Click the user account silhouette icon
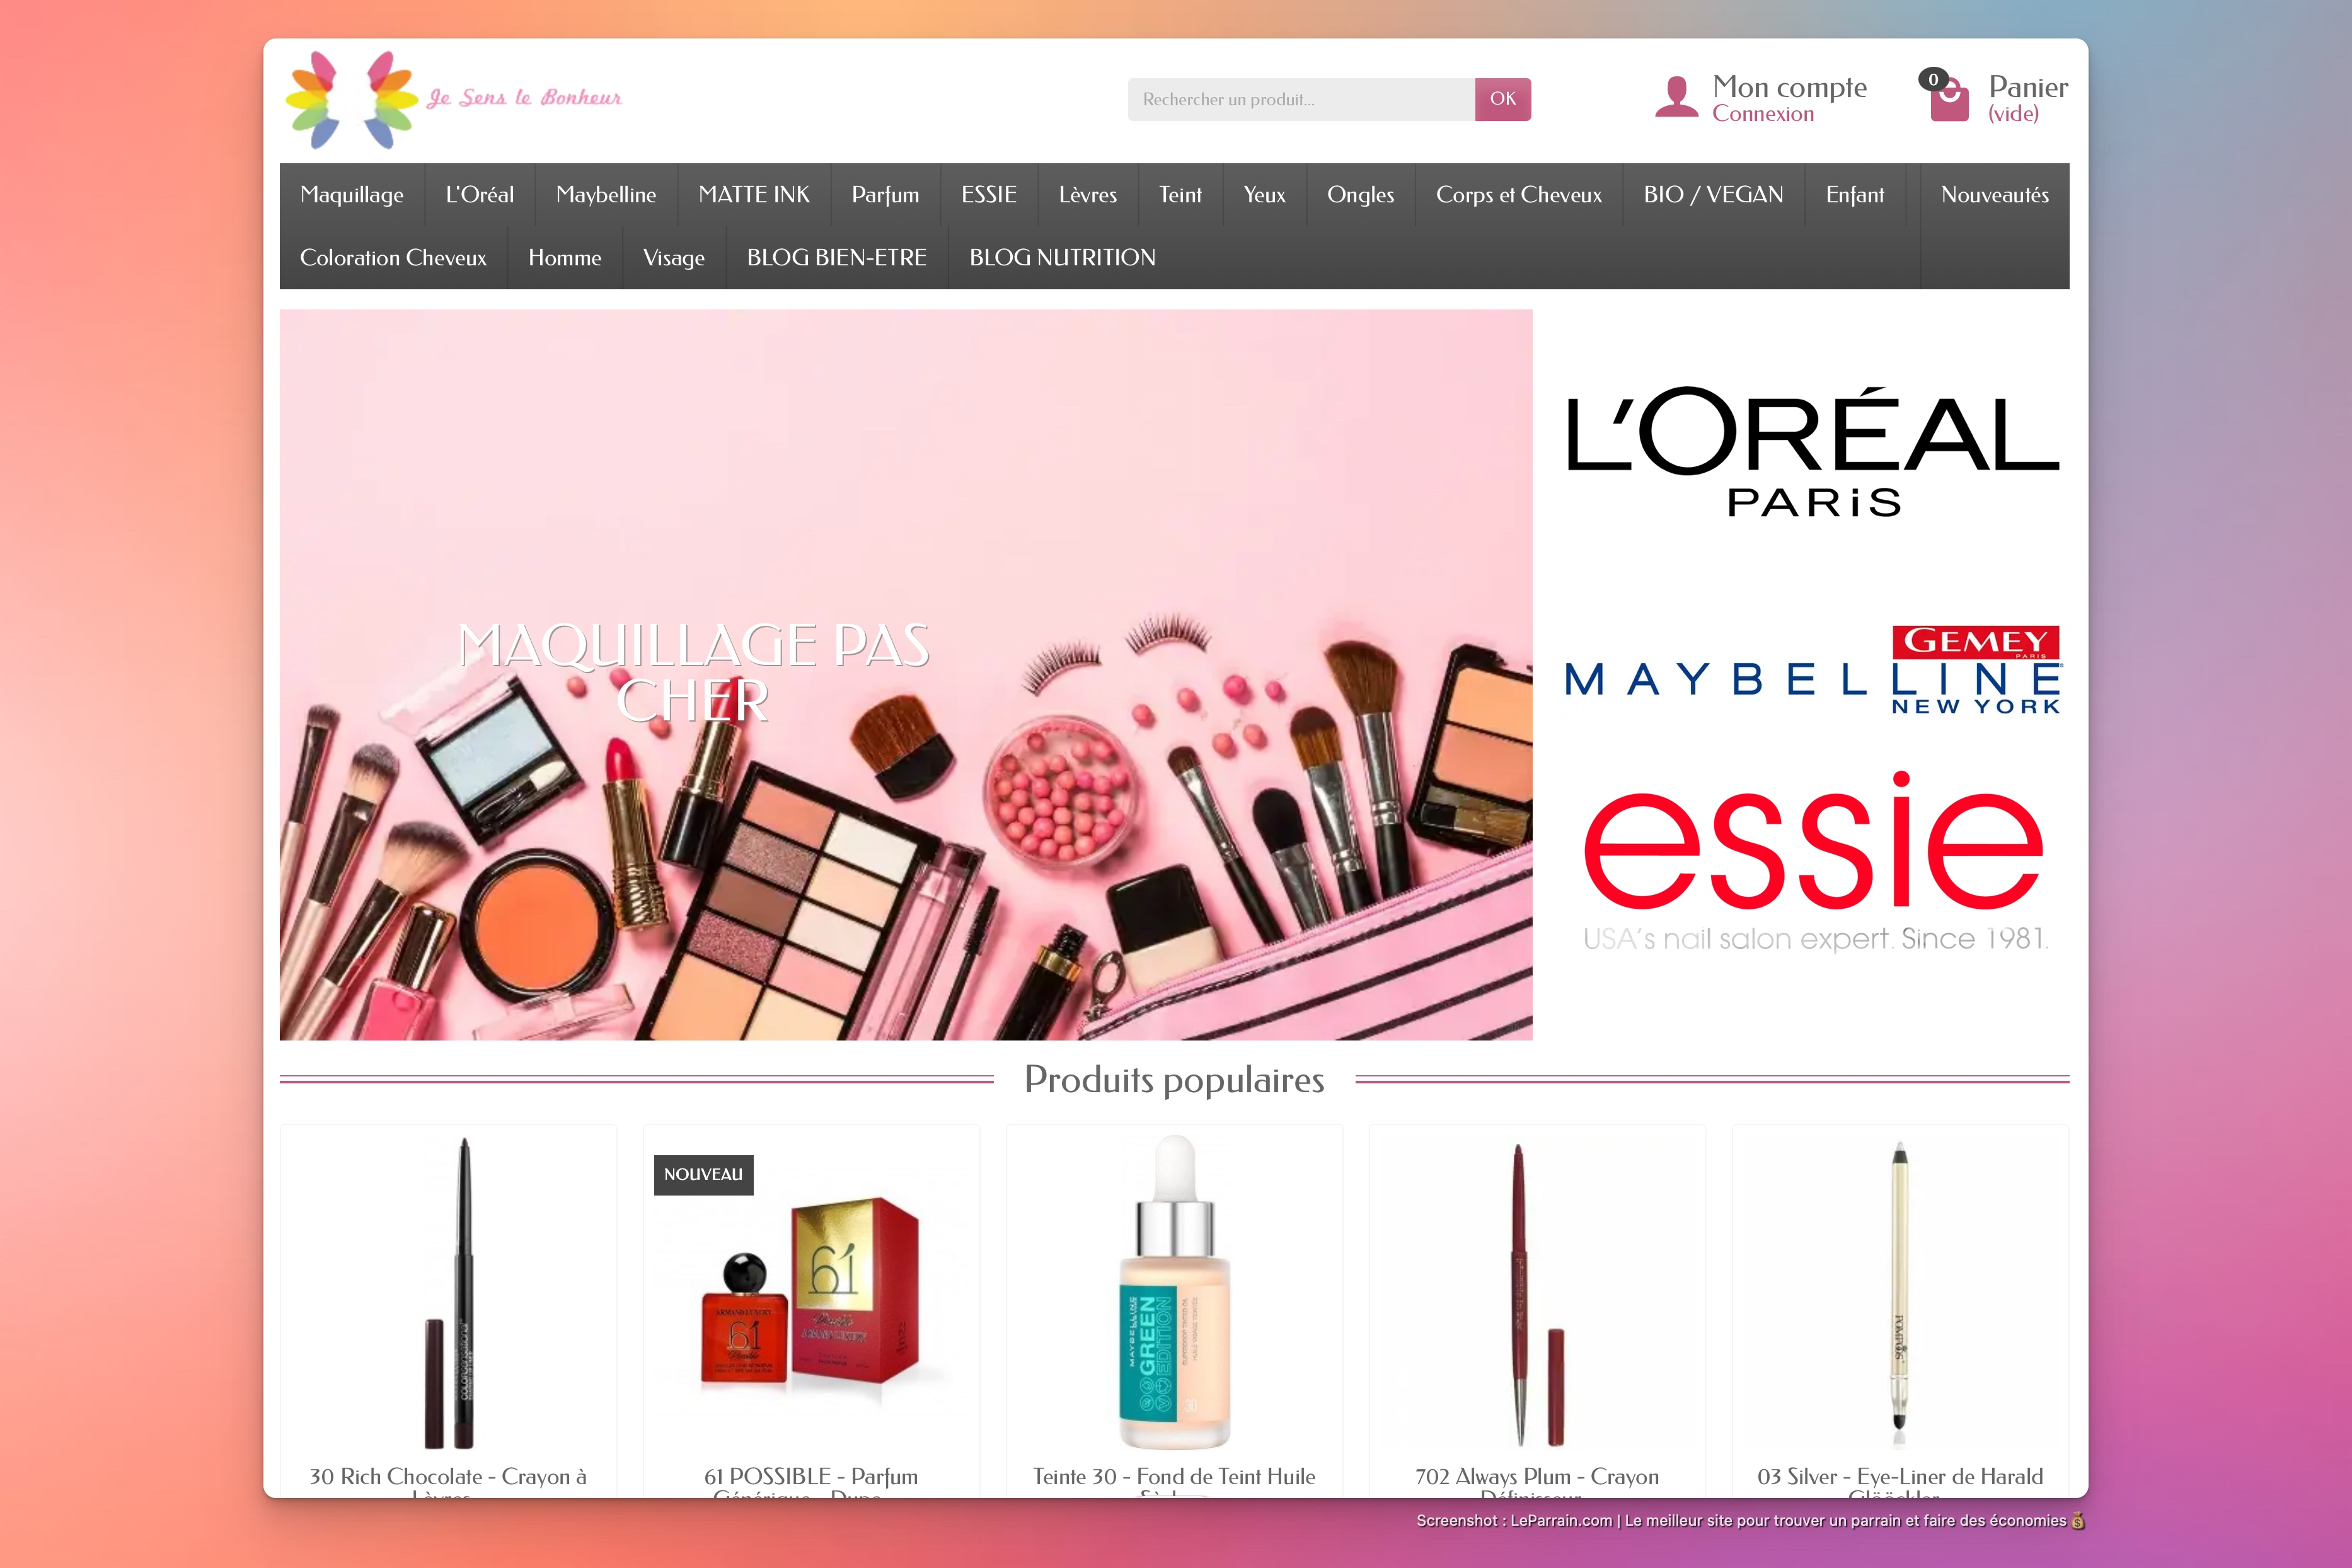The width and height of the screenshot is (2352, 1568). coord(1676,97)
